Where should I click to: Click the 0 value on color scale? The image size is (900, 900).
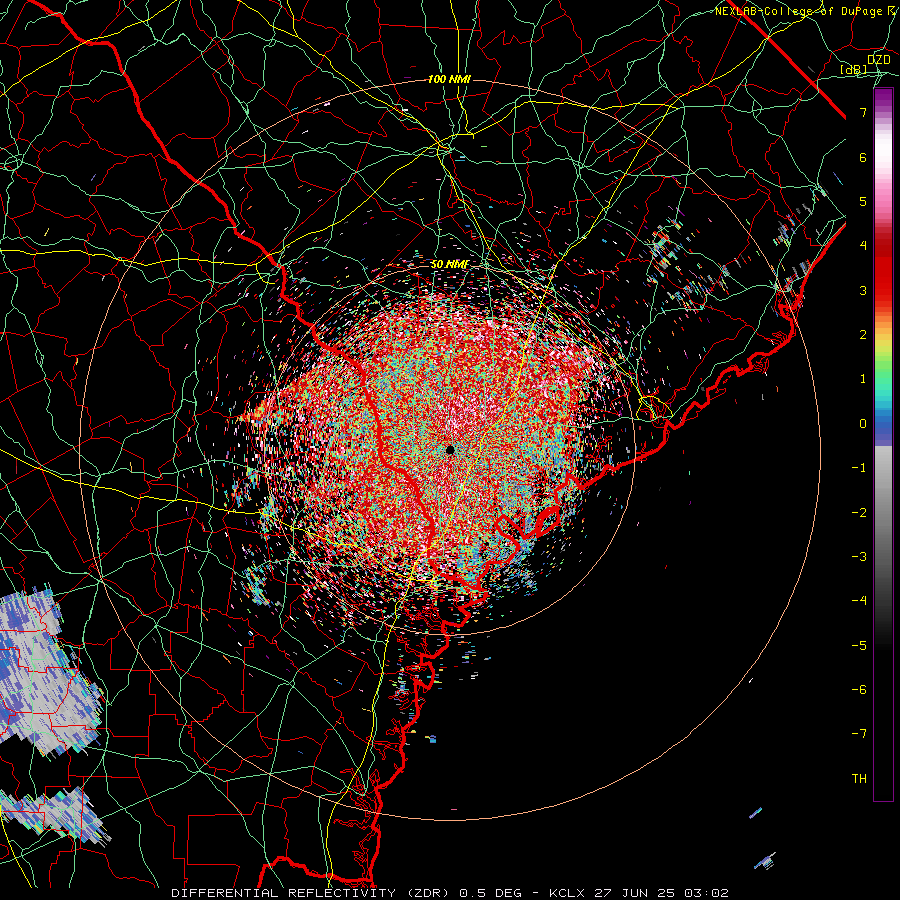[863, 424]
